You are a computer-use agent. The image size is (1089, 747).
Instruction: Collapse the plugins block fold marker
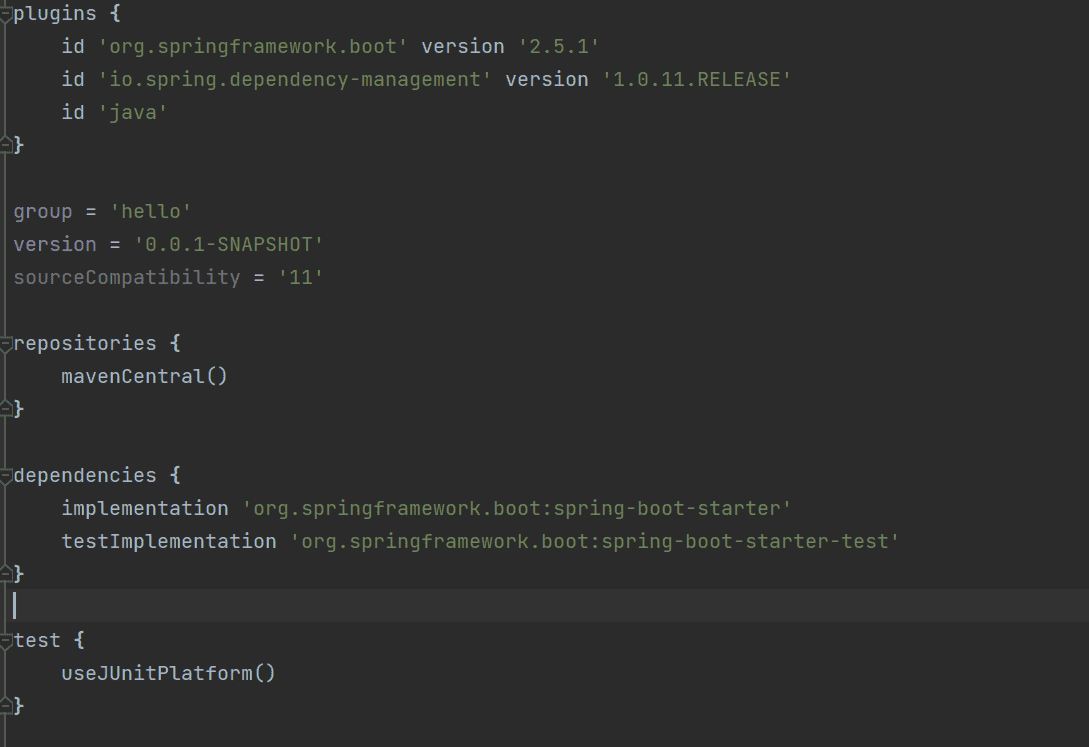coord(5,14)
